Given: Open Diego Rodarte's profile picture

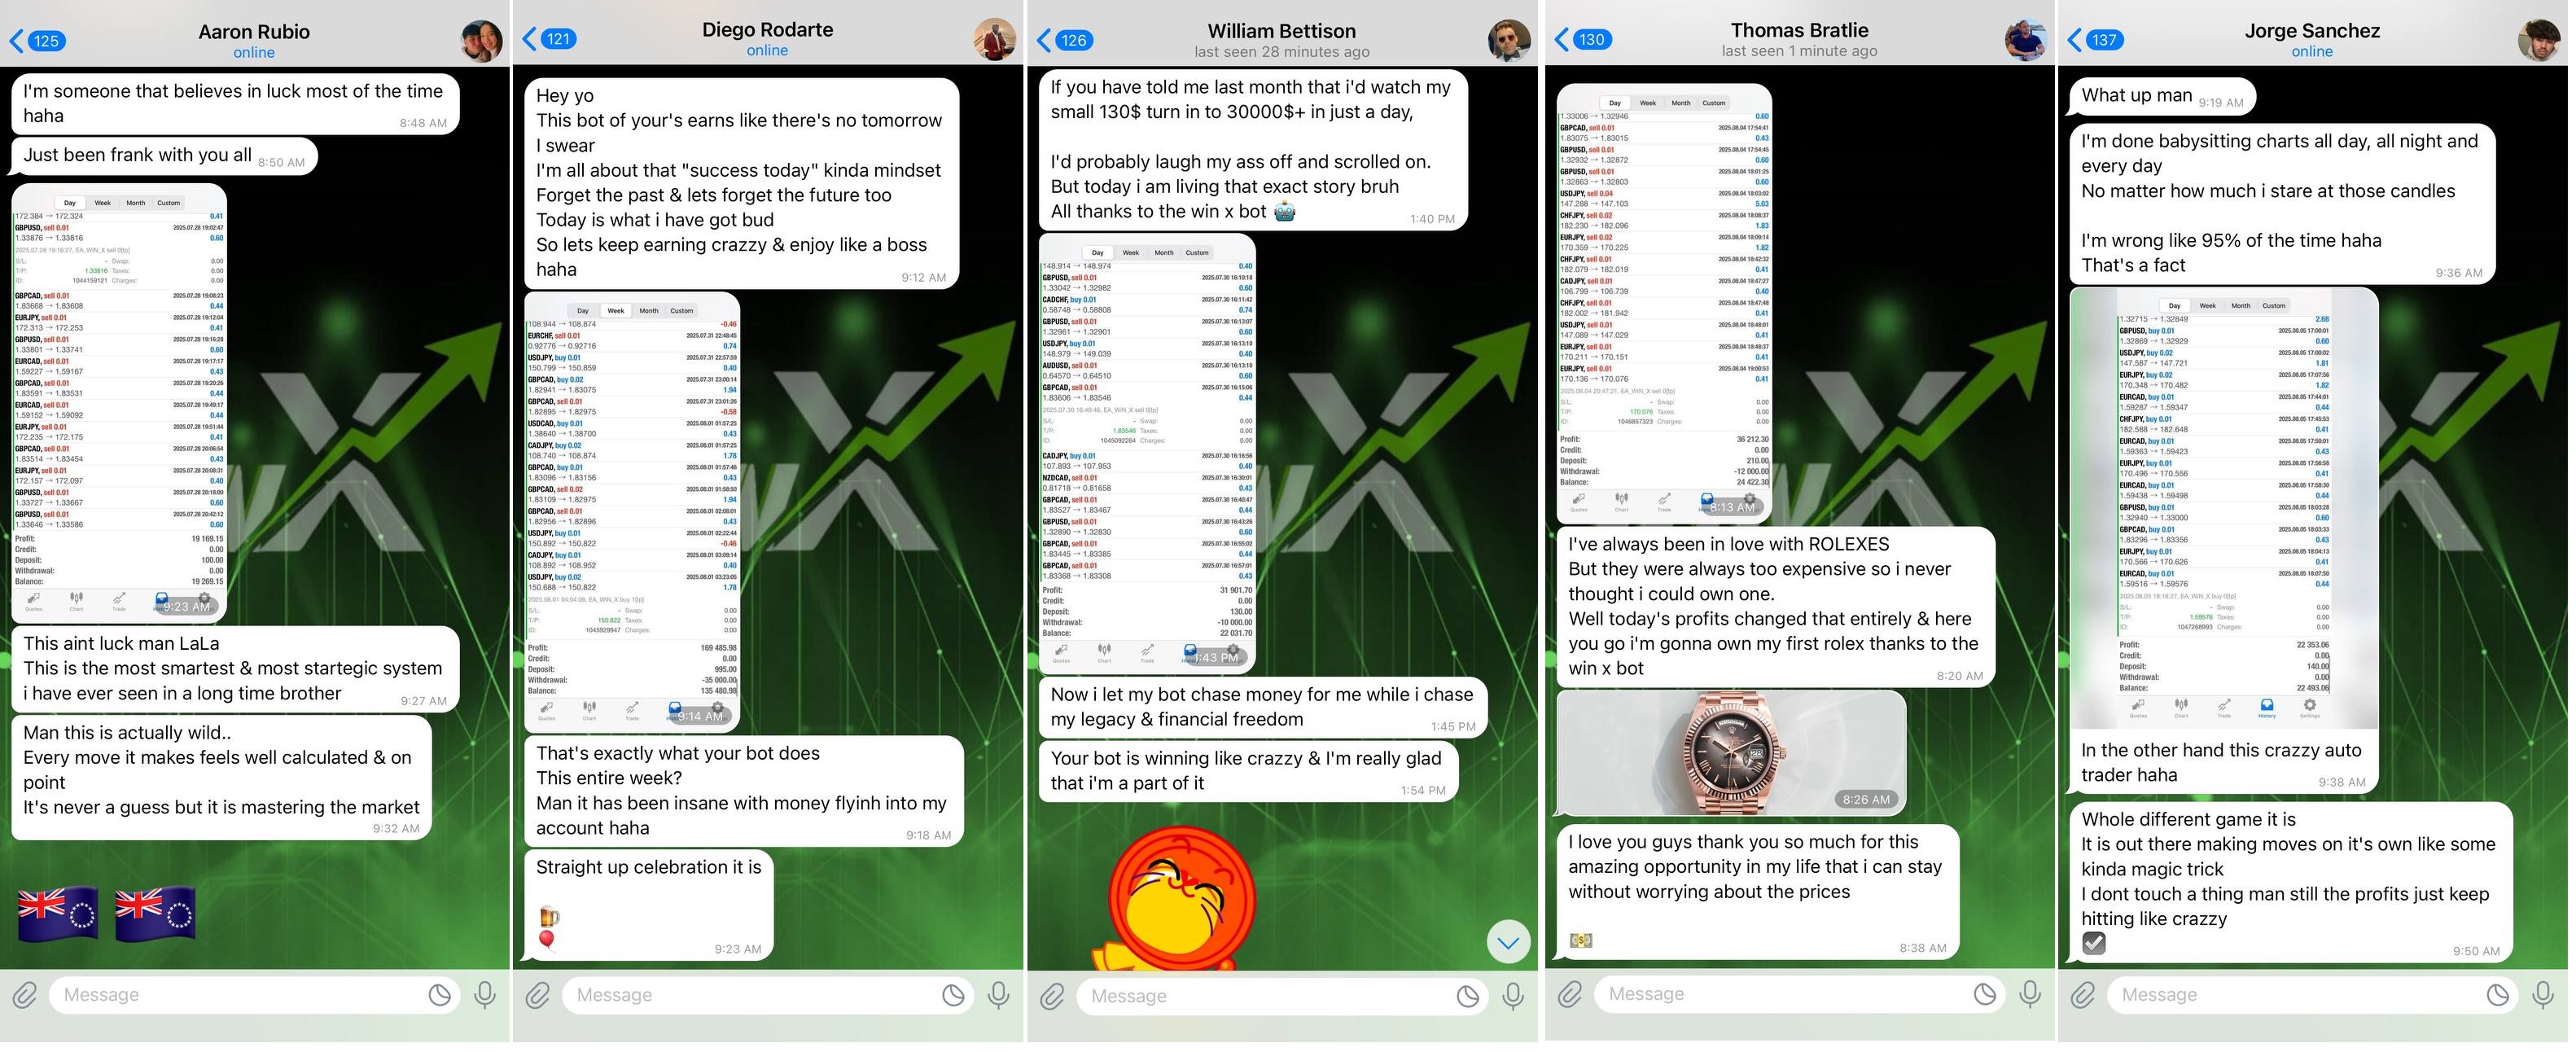Looking at the screenshot, I should coord(995,40).
